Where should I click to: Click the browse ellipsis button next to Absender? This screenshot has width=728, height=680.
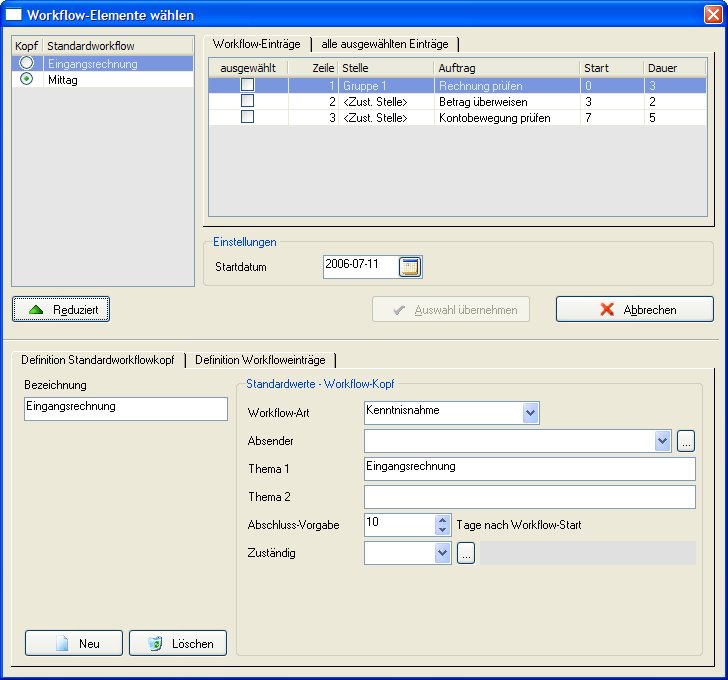(x=686, y=441)
